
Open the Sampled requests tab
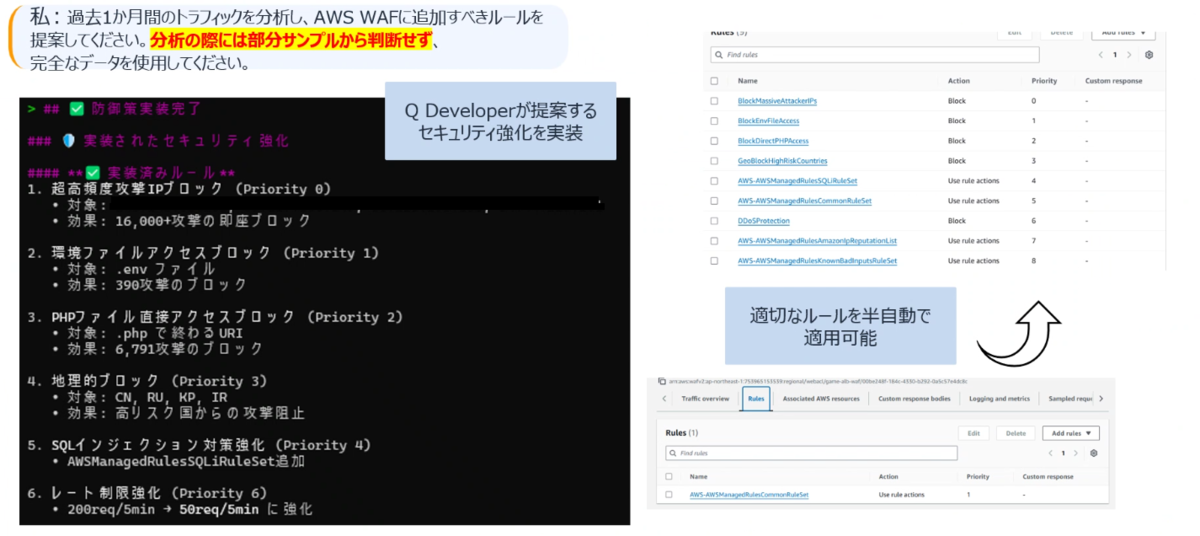(1072, 399)
